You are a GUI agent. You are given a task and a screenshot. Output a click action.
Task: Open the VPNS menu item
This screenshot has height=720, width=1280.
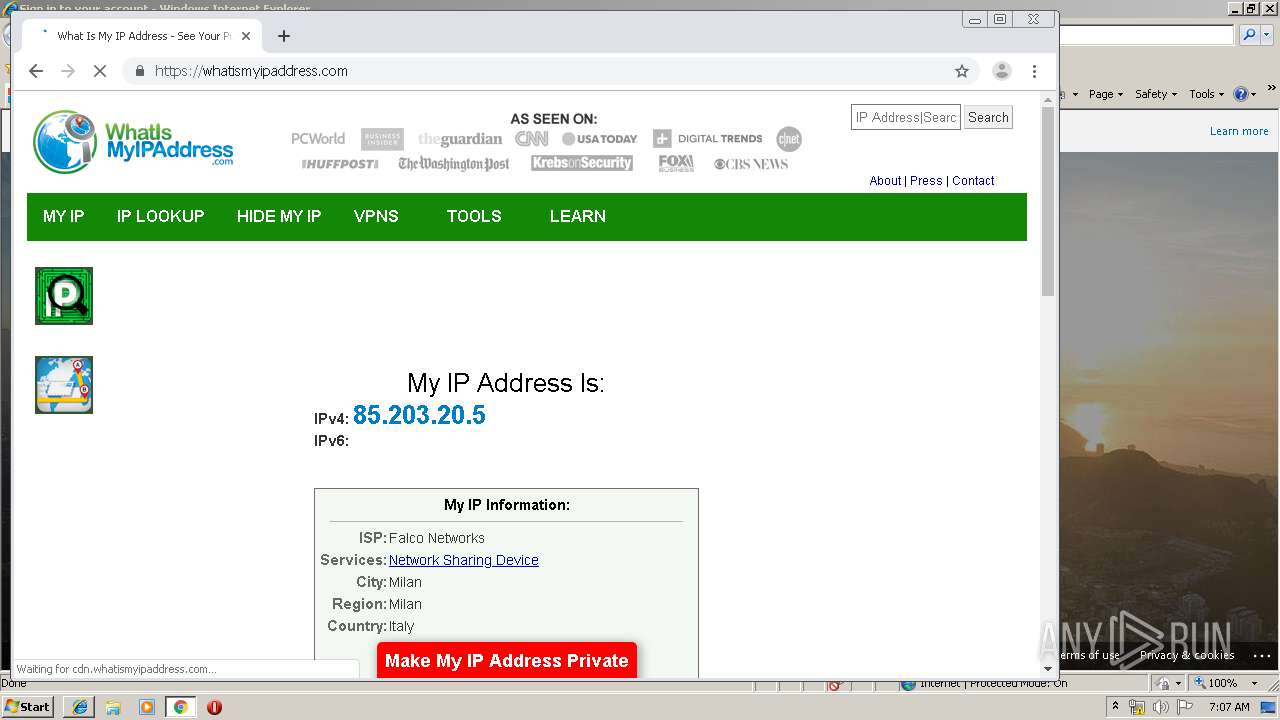[x=376, y=216]
